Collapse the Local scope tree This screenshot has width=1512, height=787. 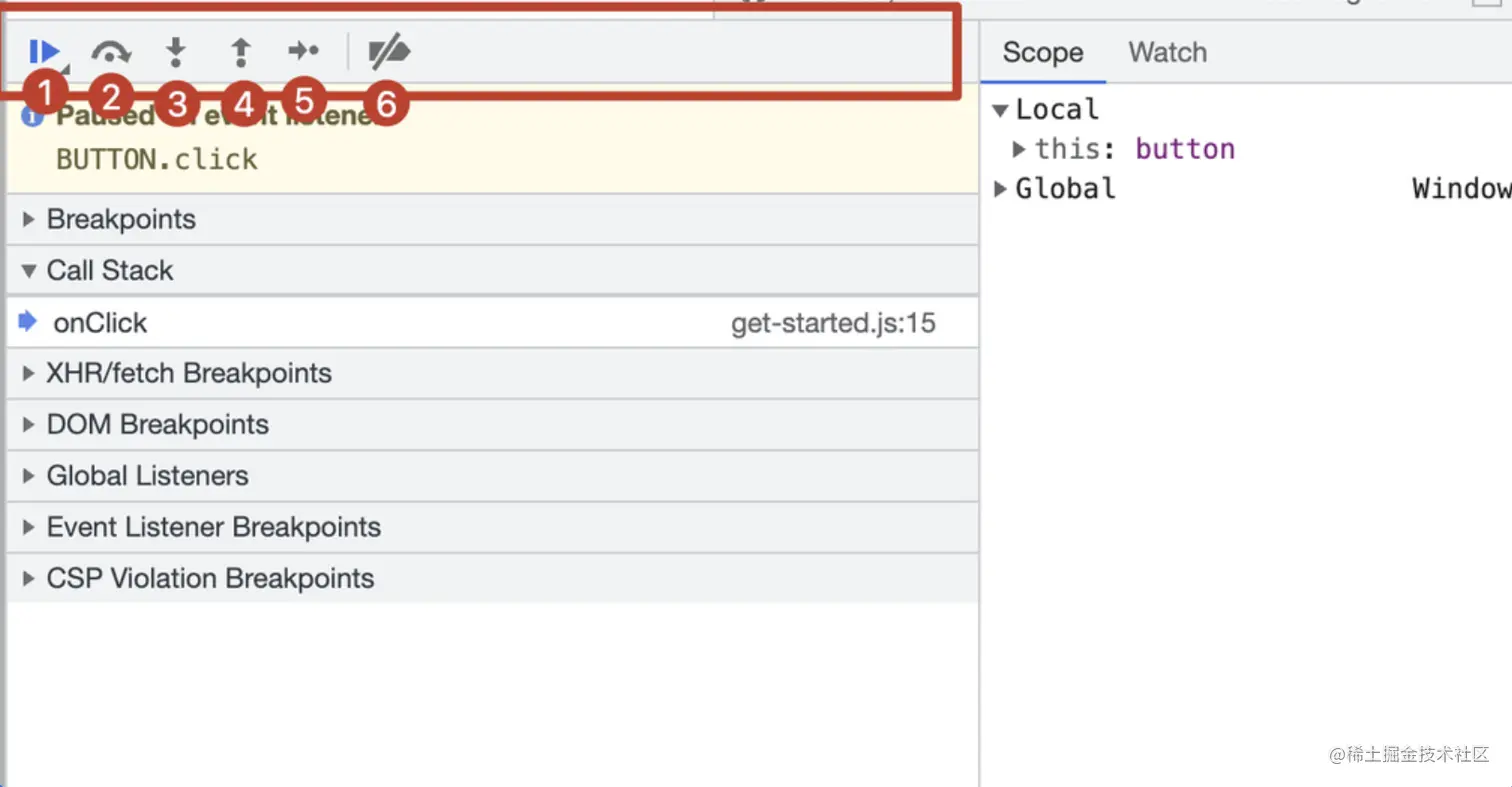tap(1000, 110)
